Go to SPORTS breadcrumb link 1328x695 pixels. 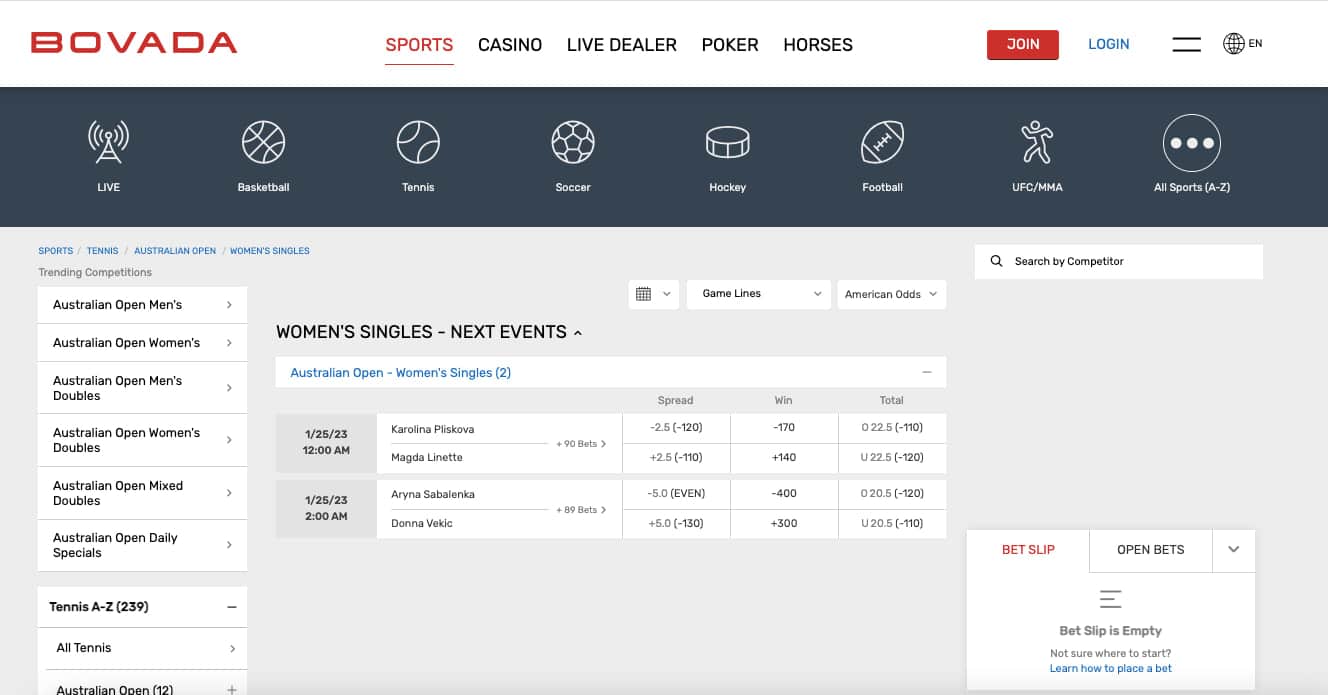tap(56, 251)
